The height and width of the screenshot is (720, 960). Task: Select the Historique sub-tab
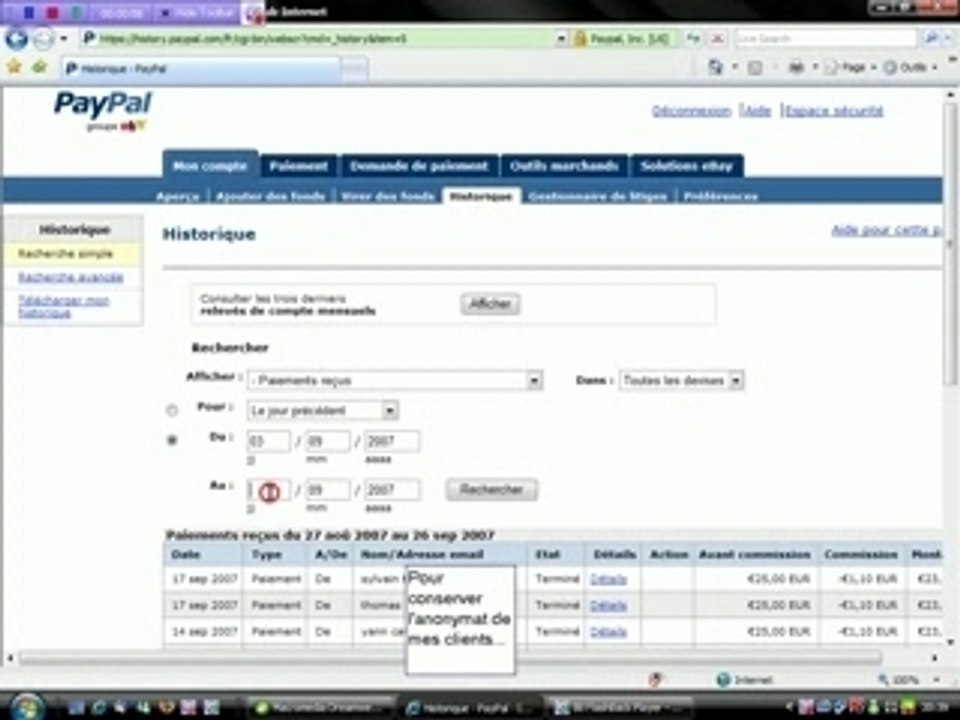point(481,196)
